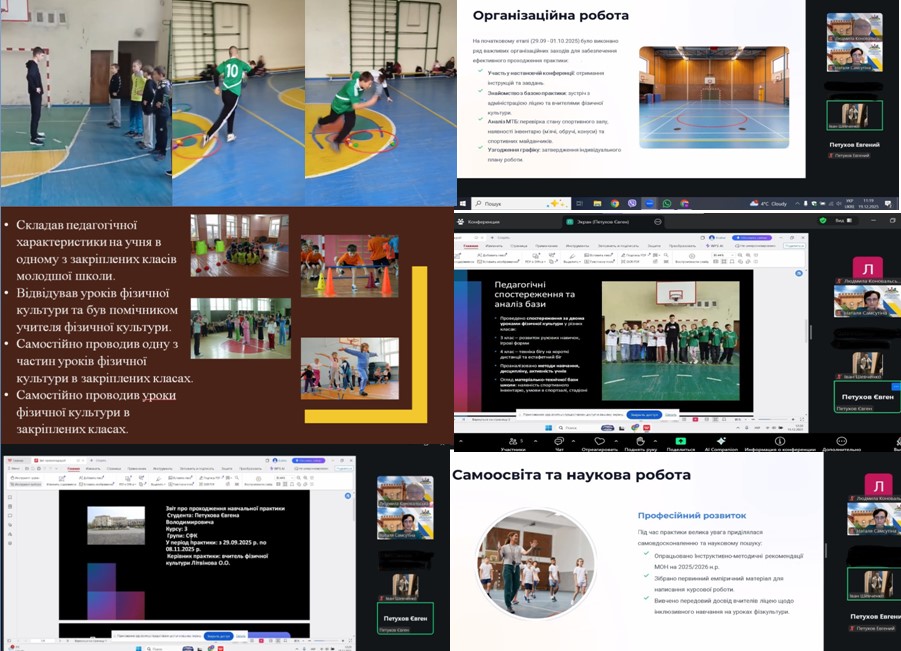Open Информация о конференции info icon

tap(779, 440)
